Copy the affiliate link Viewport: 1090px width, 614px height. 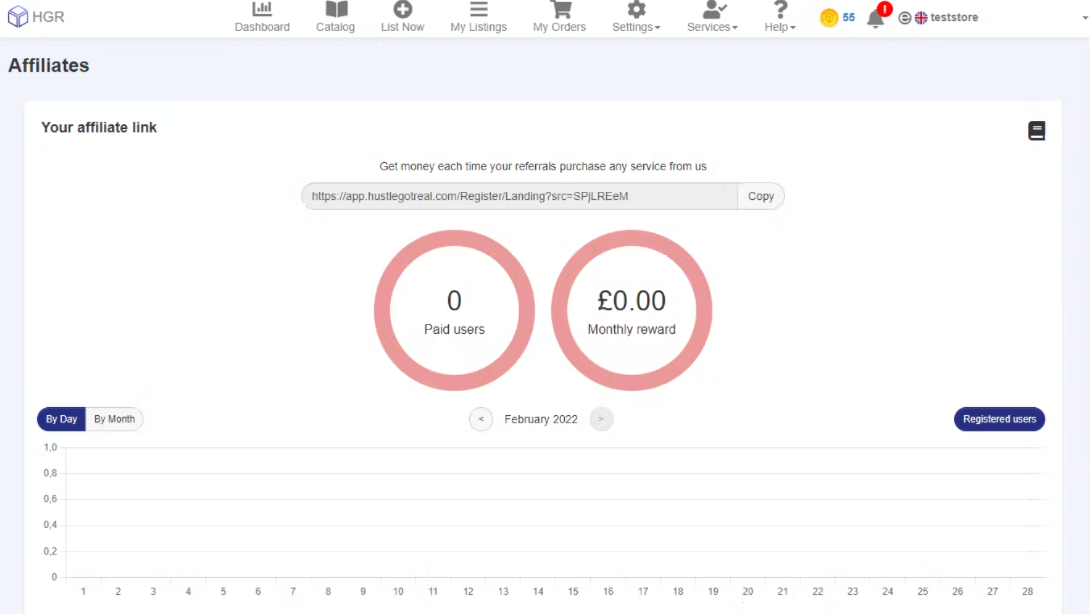click(761, 196)
